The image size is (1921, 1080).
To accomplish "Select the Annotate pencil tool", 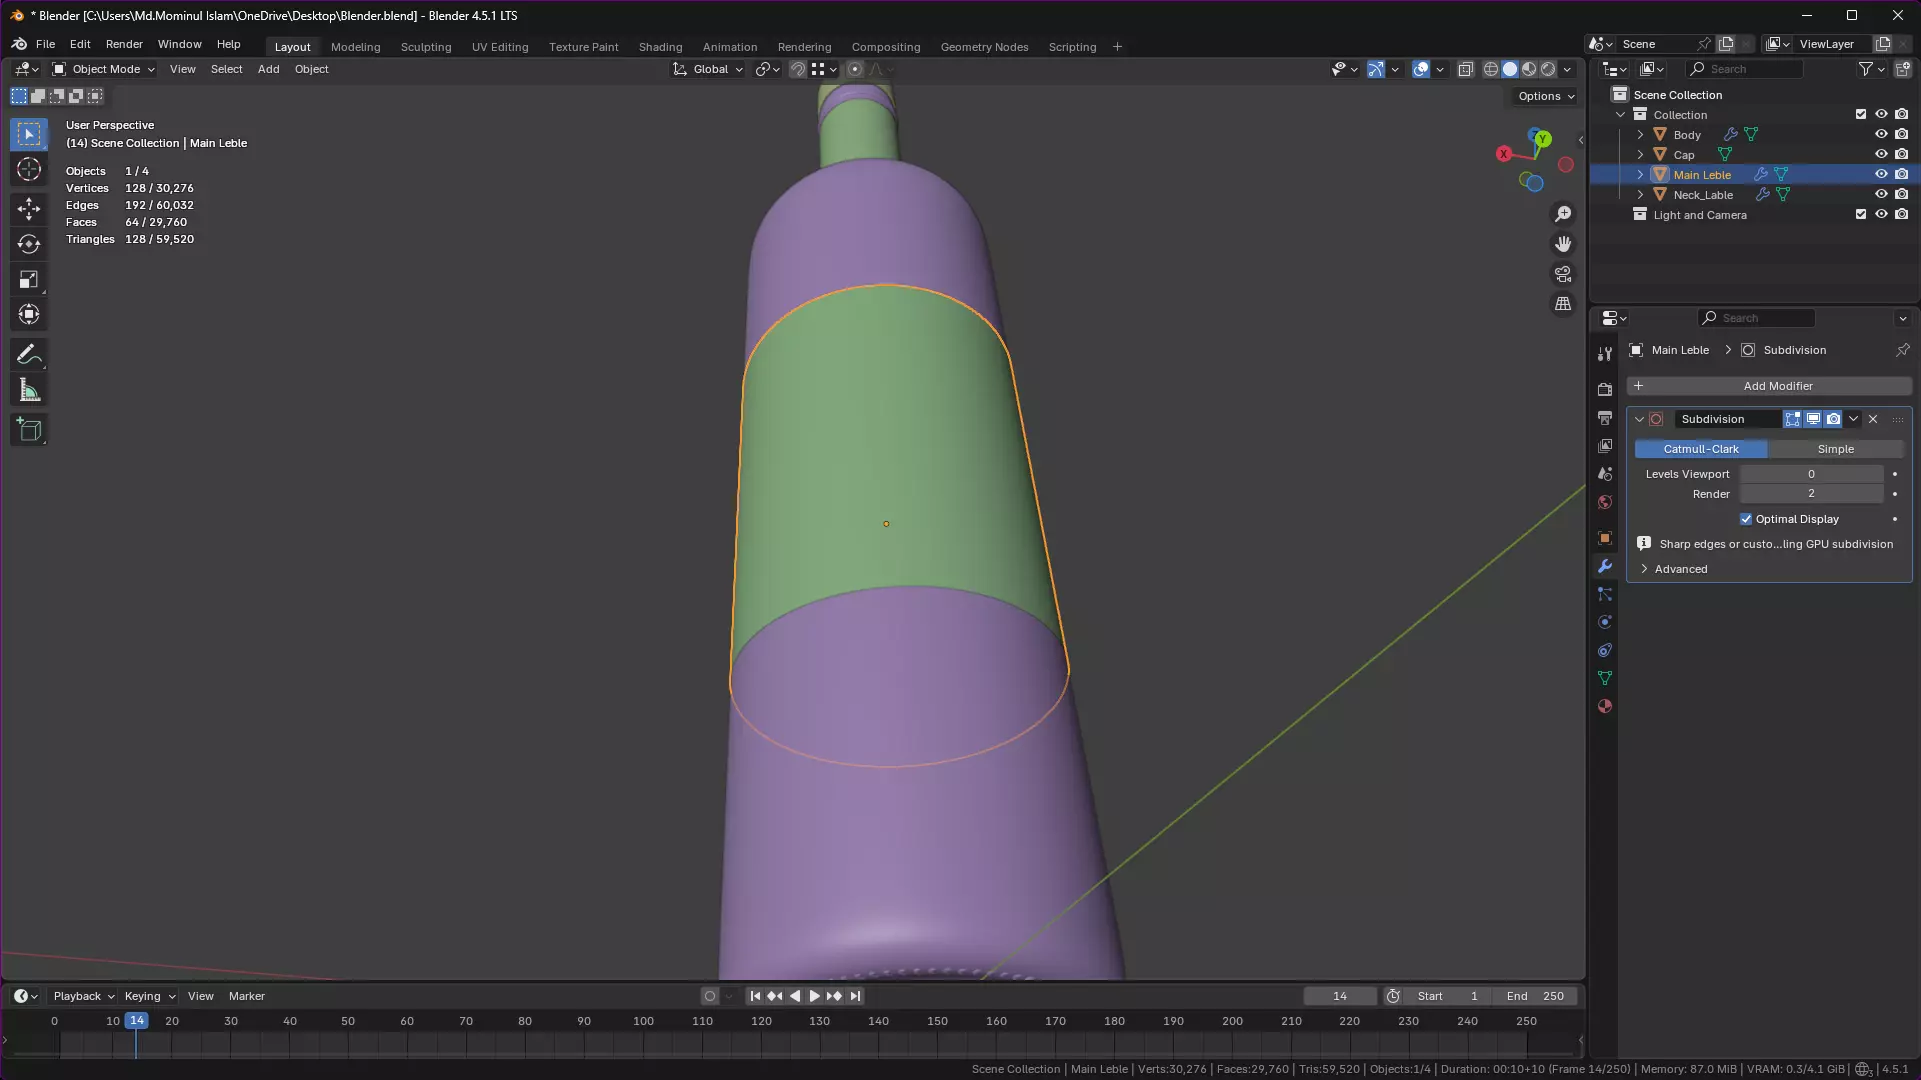I will pyautogui.click(x=29, y=355).
